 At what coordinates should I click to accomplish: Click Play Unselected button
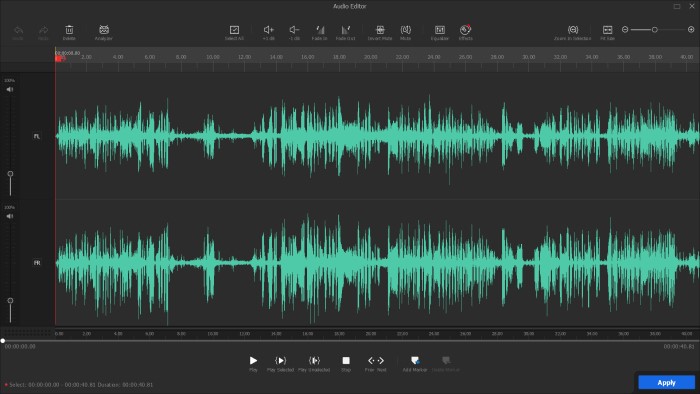(x=314, y=361)
